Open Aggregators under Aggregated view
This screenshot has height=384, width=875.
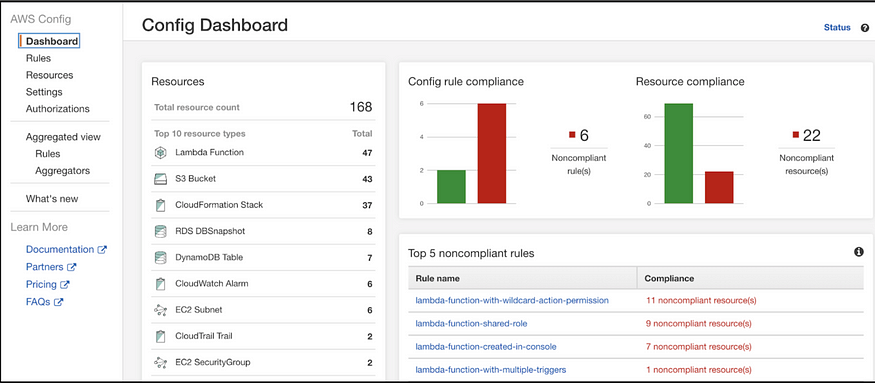(x=62, y=171)
